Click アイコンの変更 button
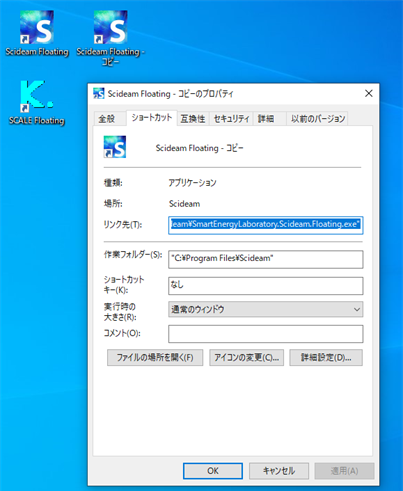This screenshot has width=403, height=491. click(x=246, y=358)
